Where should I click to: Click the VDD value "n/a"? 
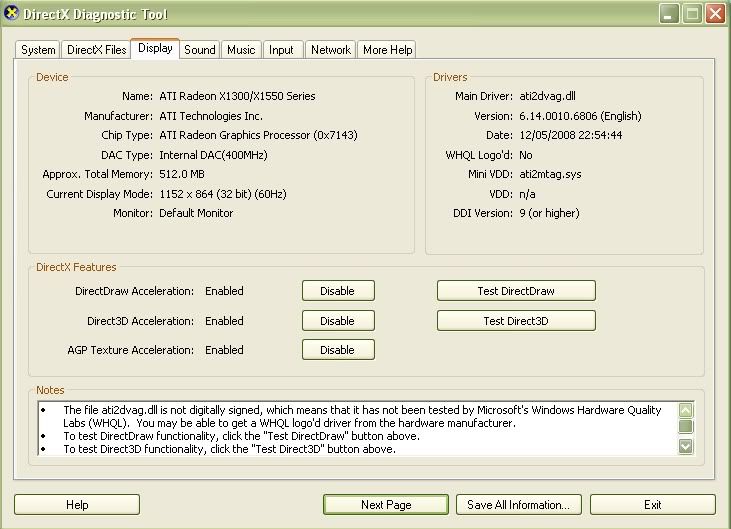(527, 194)
